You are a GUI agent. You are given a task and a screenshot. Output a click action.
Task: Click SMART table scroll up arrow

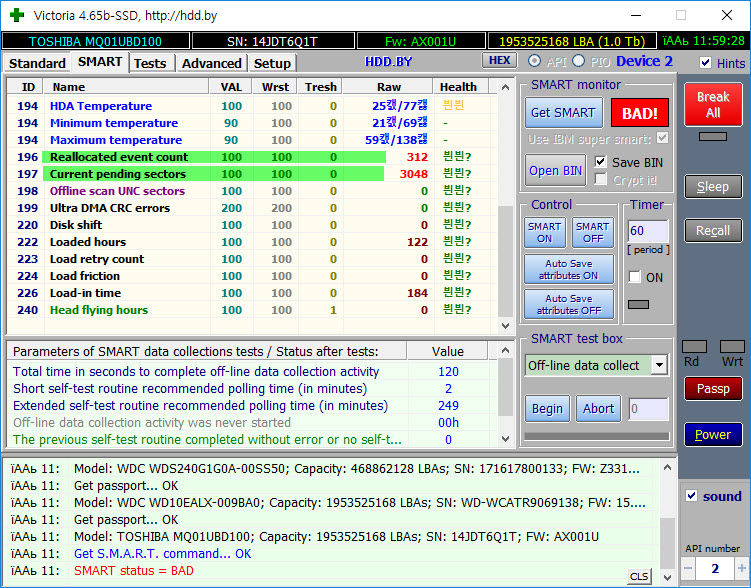[505, 87]
